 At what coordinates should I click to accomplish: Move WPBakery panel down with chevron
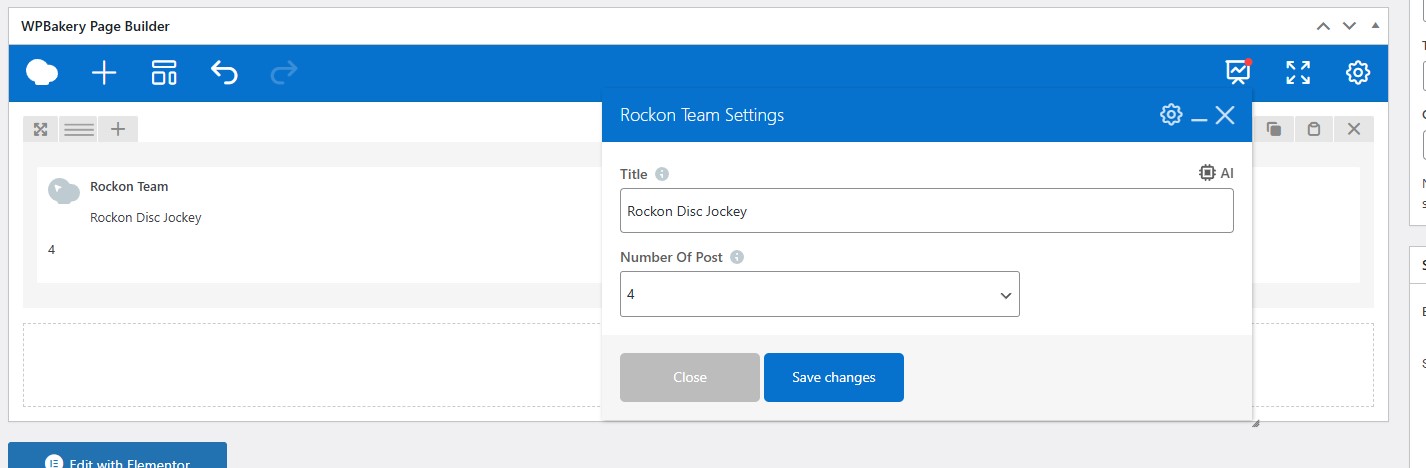1349,26
